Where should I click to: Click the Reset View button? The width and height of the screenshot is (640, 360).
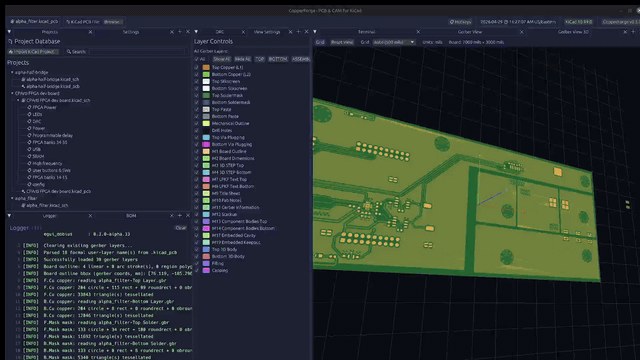tap(342, 42)
